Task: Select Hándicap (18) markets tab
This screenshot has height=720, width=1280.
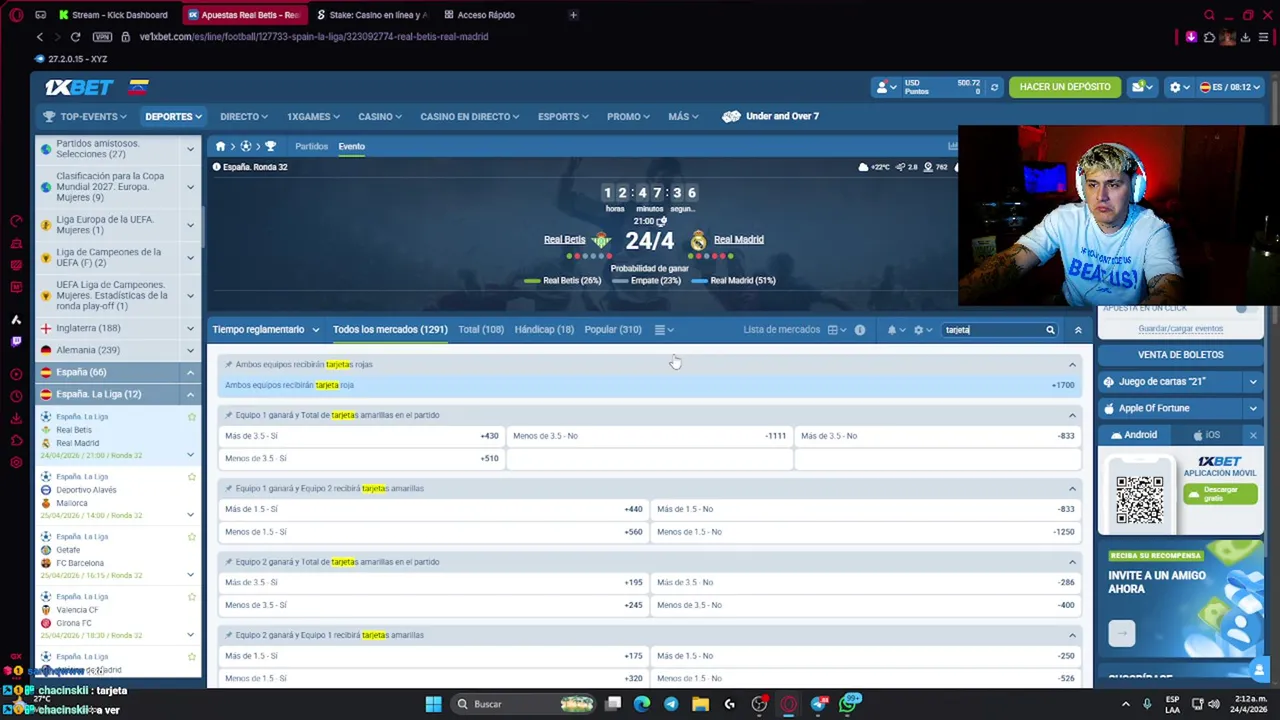Action: [x=544, y=330]
